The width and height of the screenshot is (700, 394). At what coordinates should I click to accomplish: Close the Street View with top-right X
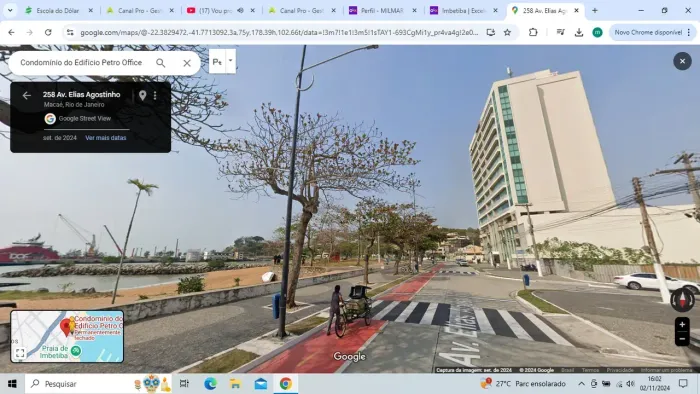pos(682,61)
